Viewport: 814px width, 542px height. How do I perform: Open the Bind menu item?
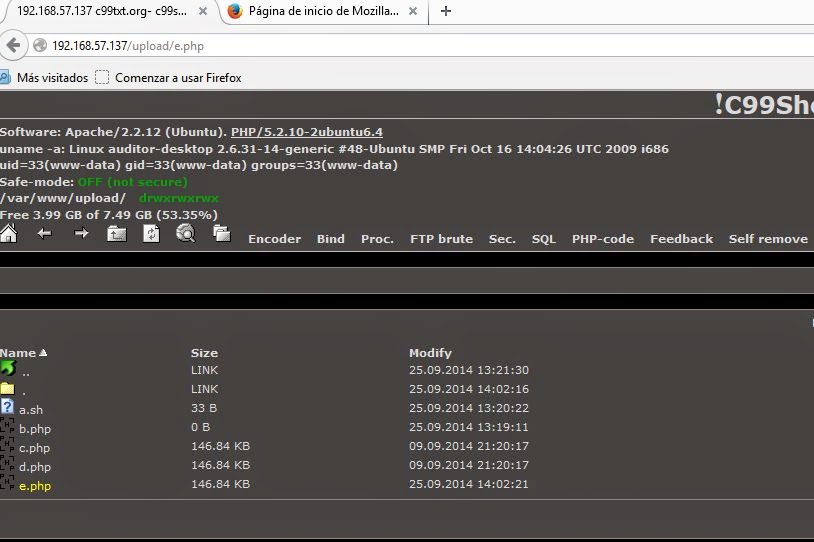point(331,239)
